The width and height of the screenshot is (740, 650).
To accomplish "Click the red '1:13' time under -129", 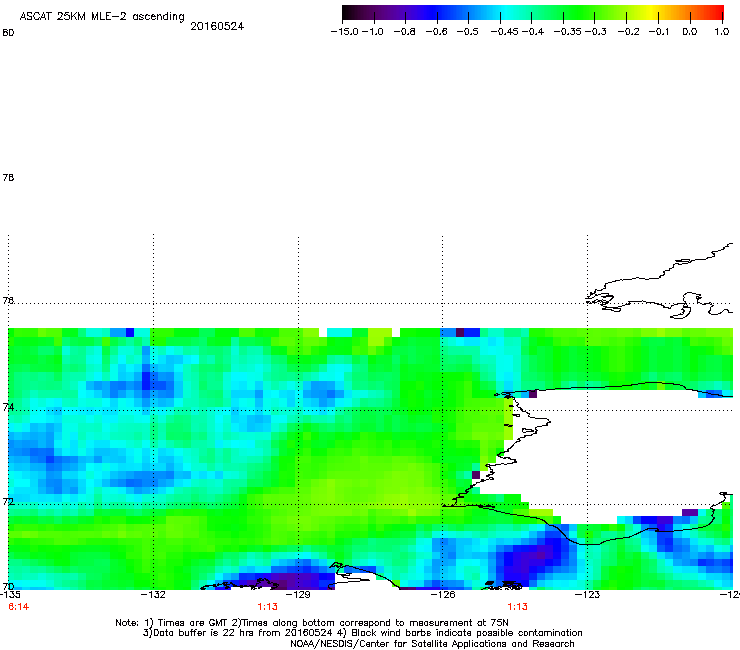I will (268, 607).
